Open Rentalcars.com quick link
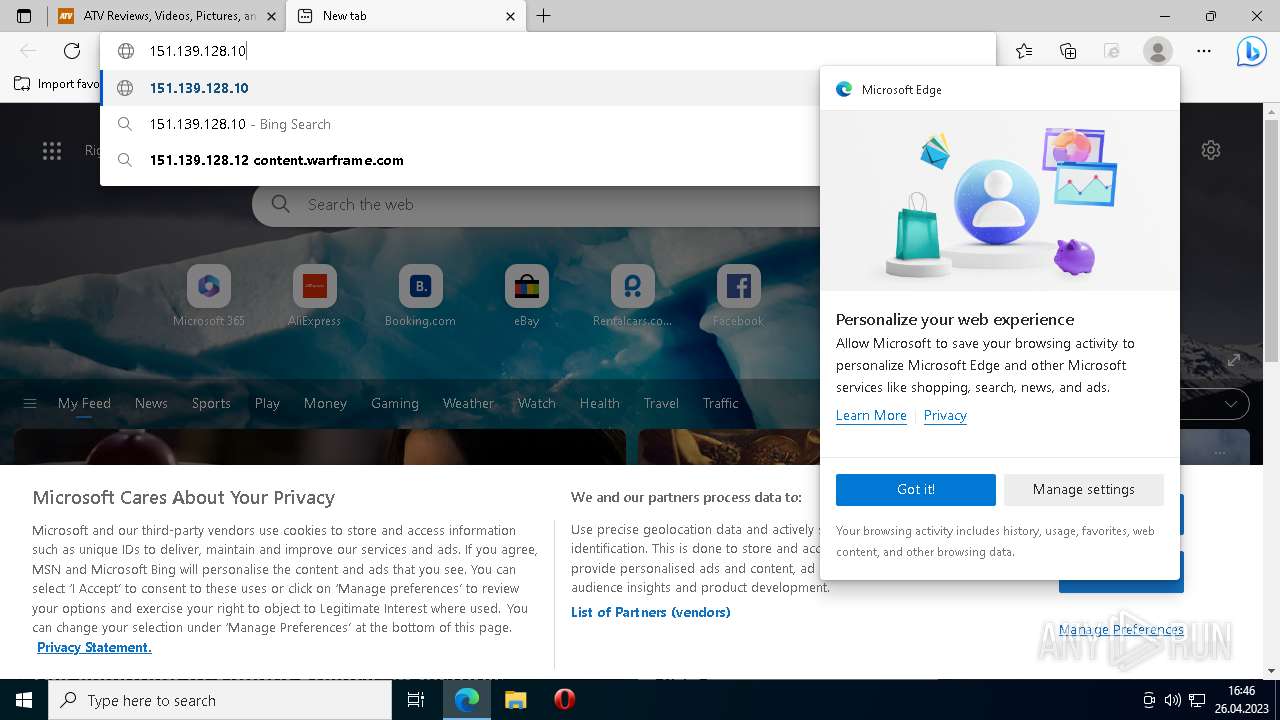 click(632, 296)
